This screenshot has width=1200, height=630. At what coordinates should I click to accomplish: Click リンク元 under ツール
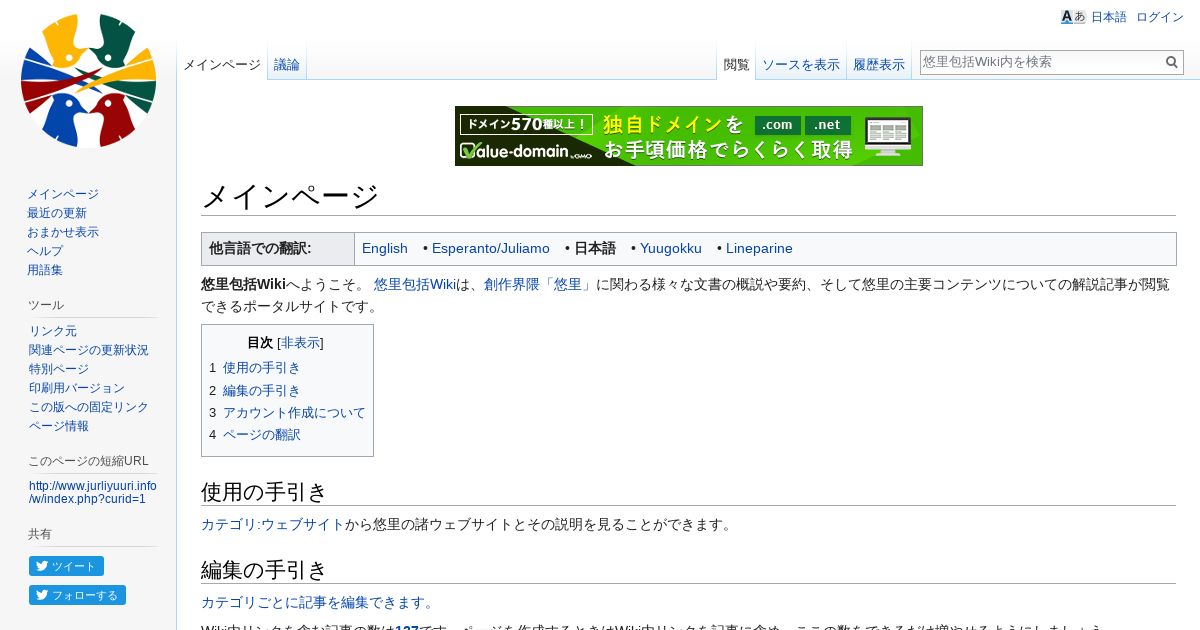(x=53, y=331)
